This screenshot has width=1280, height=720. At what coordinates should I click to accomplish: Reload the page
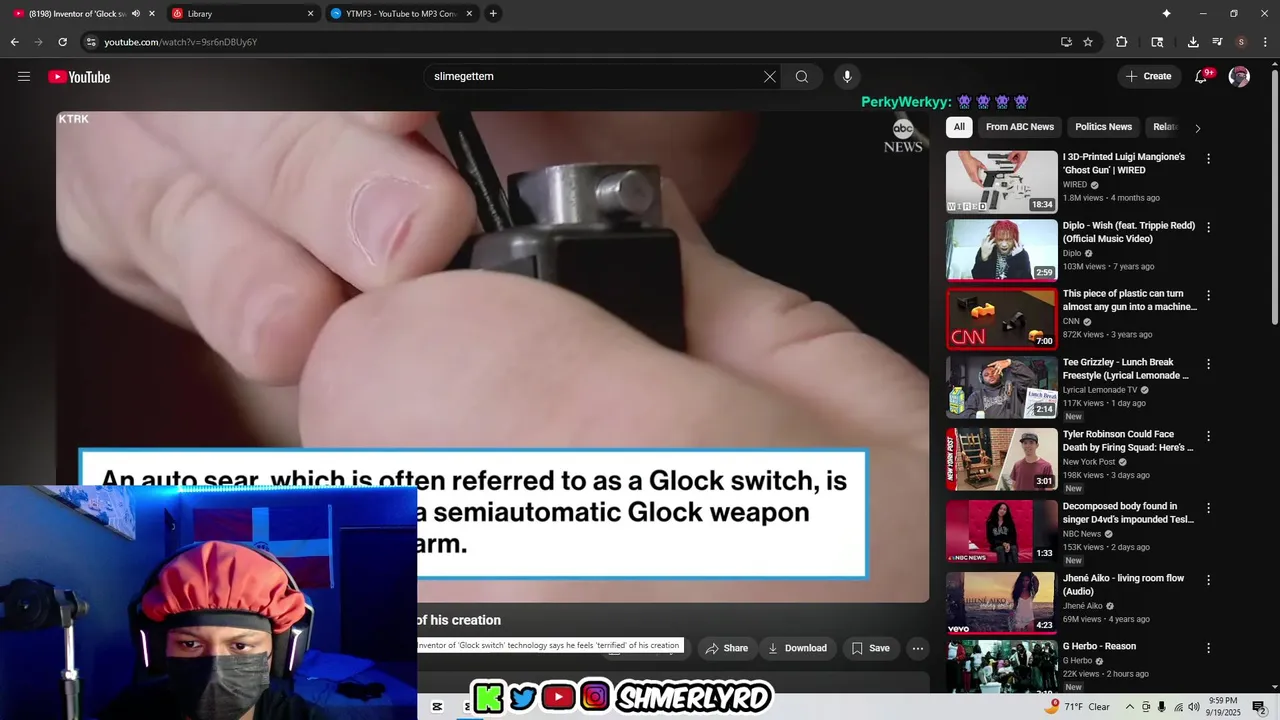[62, 42]
